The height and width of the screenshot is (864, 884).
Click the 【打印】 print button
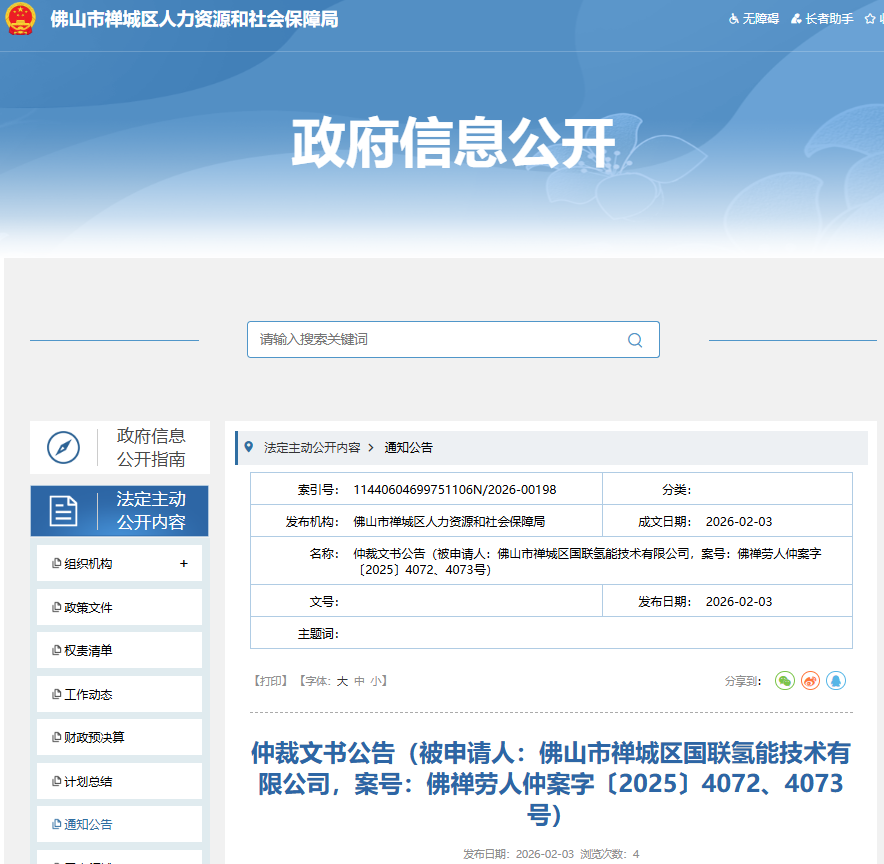click(x=273, y=679)
